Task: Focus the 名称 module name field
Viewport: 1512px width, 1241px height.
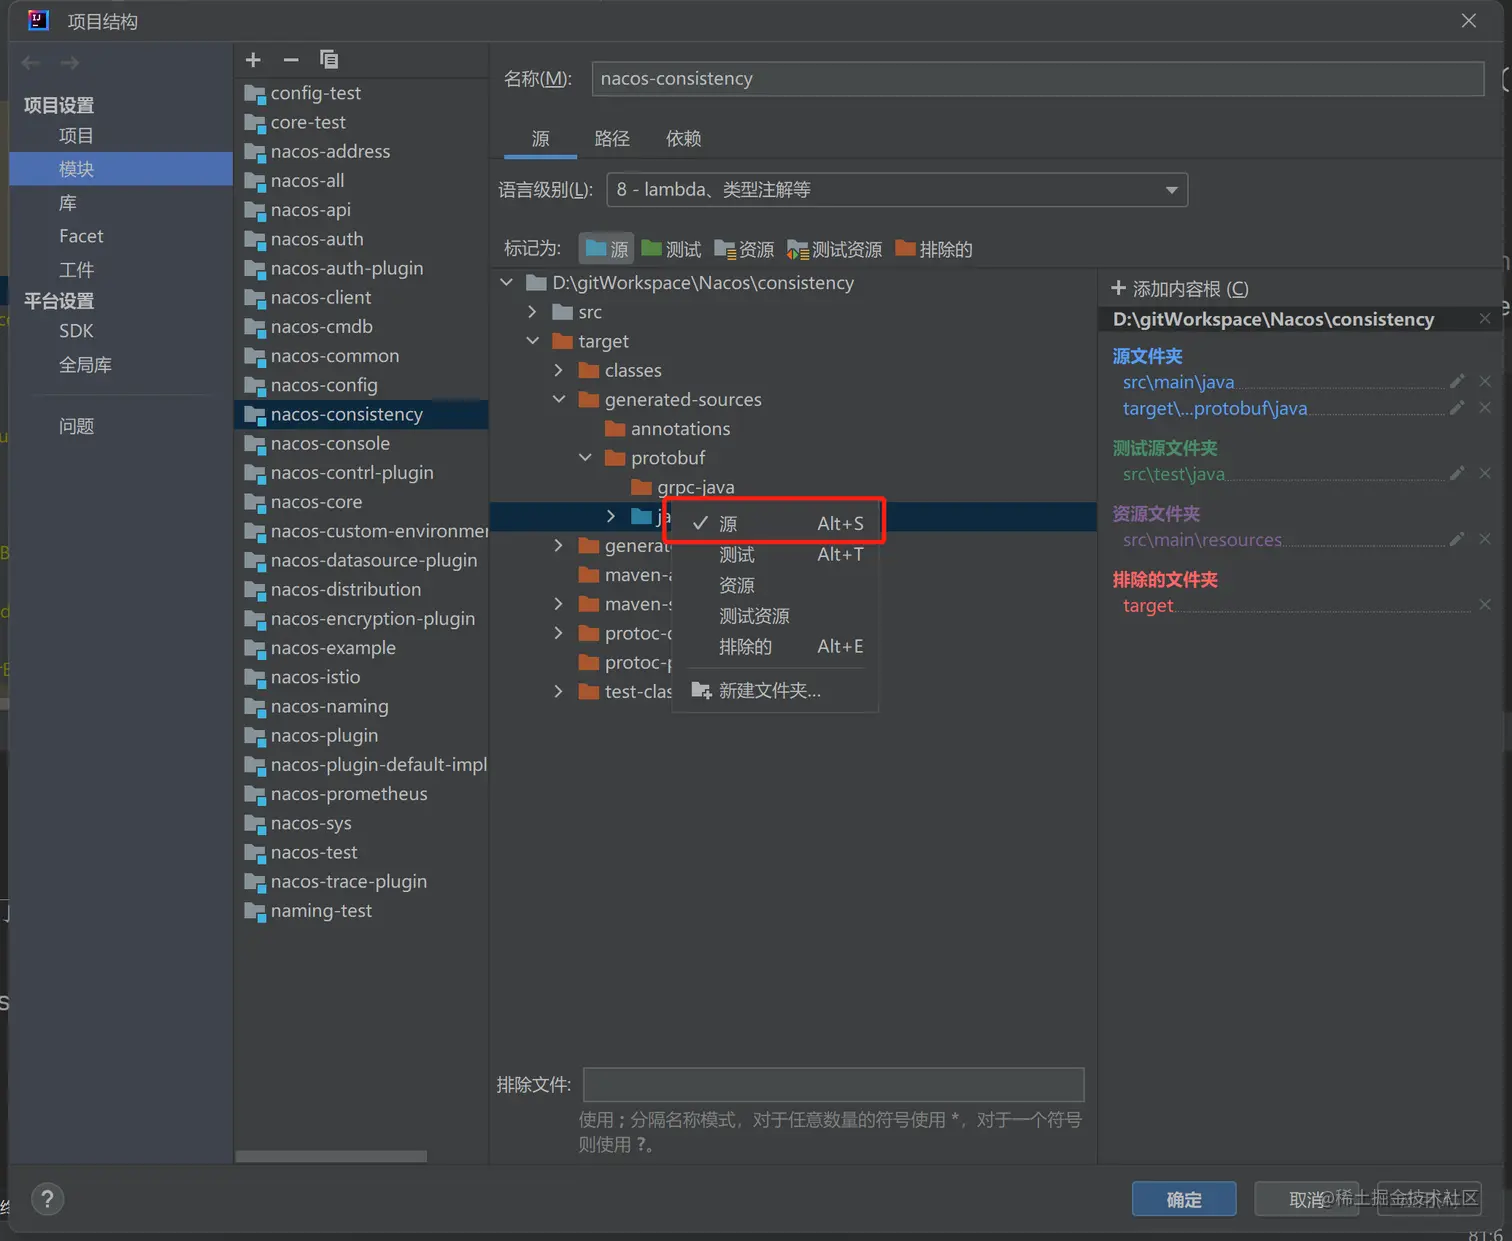Action: (x=1038, y=79)
